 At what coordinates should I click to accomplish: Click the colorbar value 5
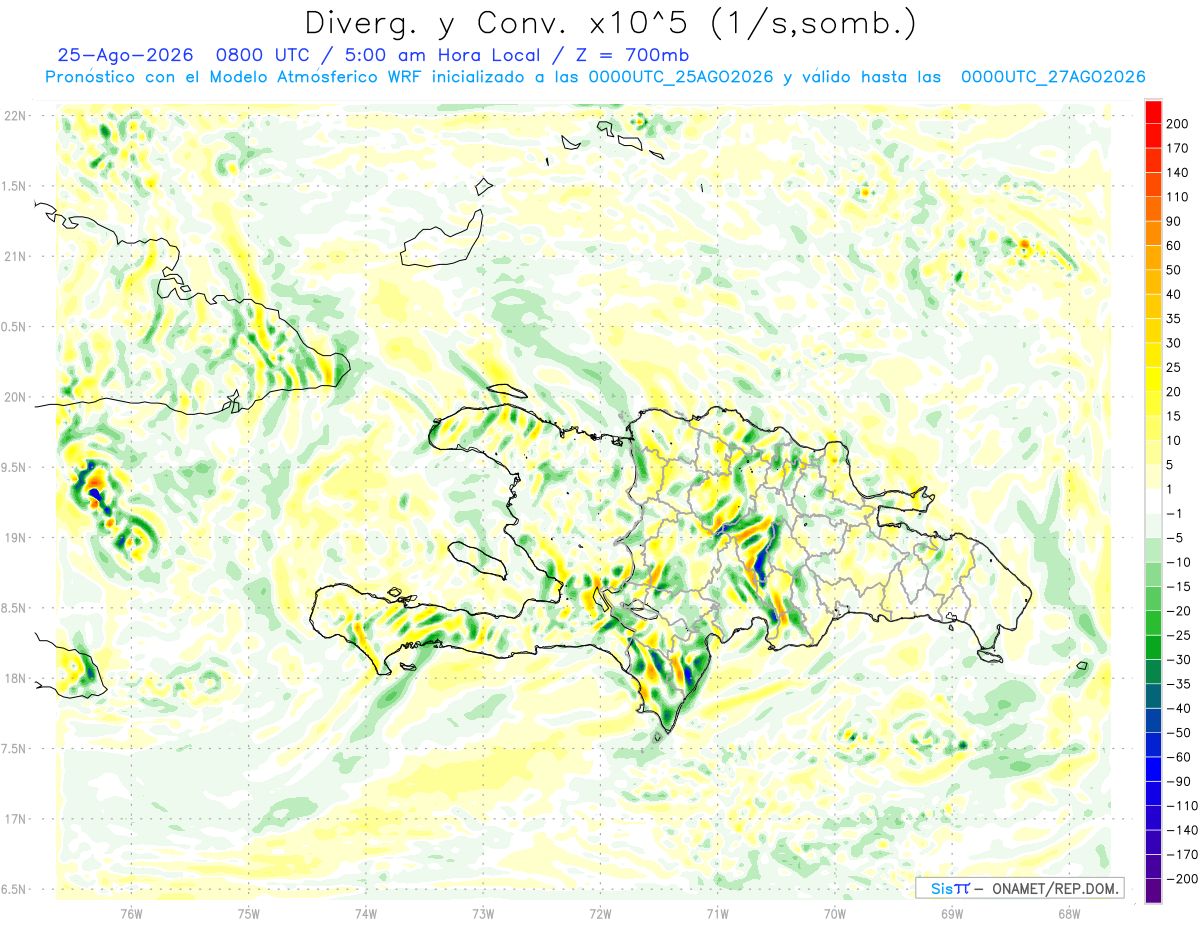(1170, 465)
